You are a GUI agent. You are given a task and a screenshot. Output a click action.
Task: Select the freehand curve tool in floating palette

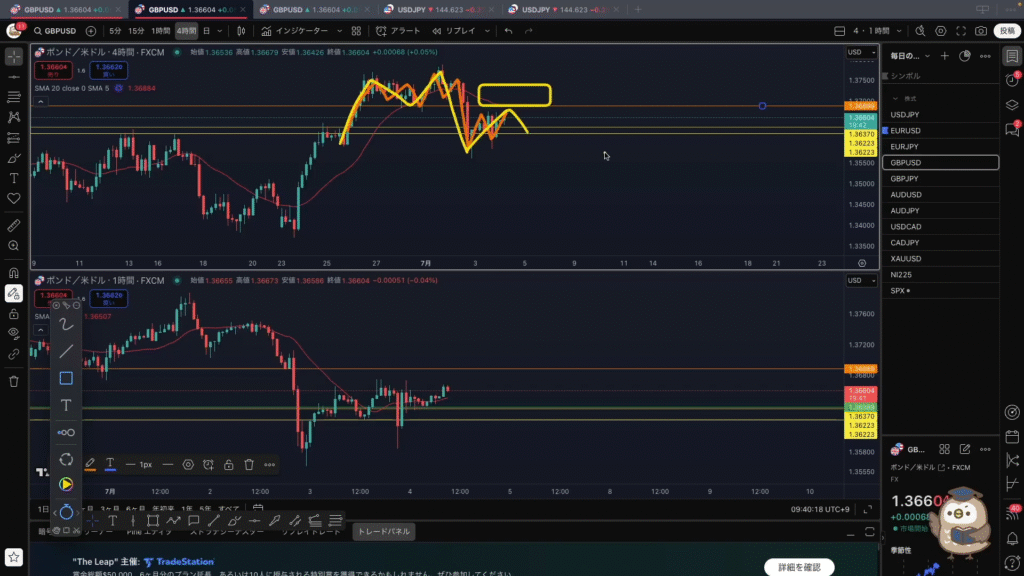(66, 325)
